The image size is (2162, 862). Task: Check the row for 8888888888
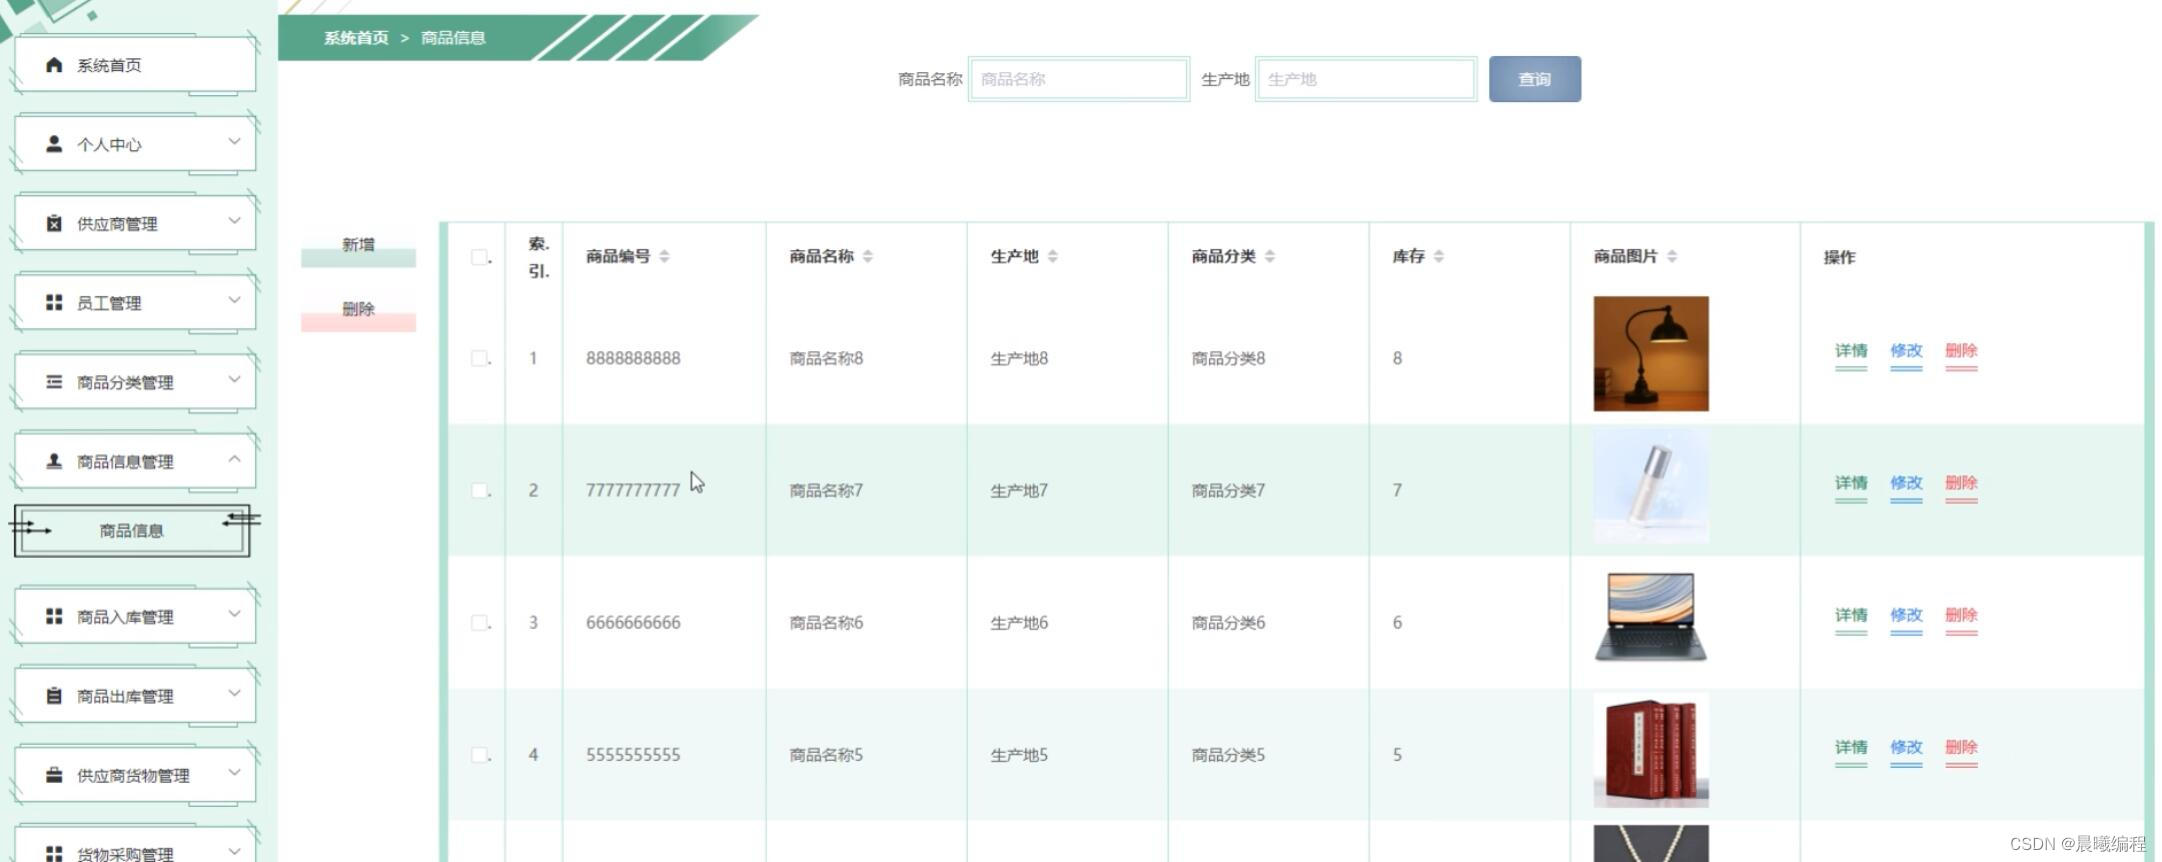click(x=480, y=358)
